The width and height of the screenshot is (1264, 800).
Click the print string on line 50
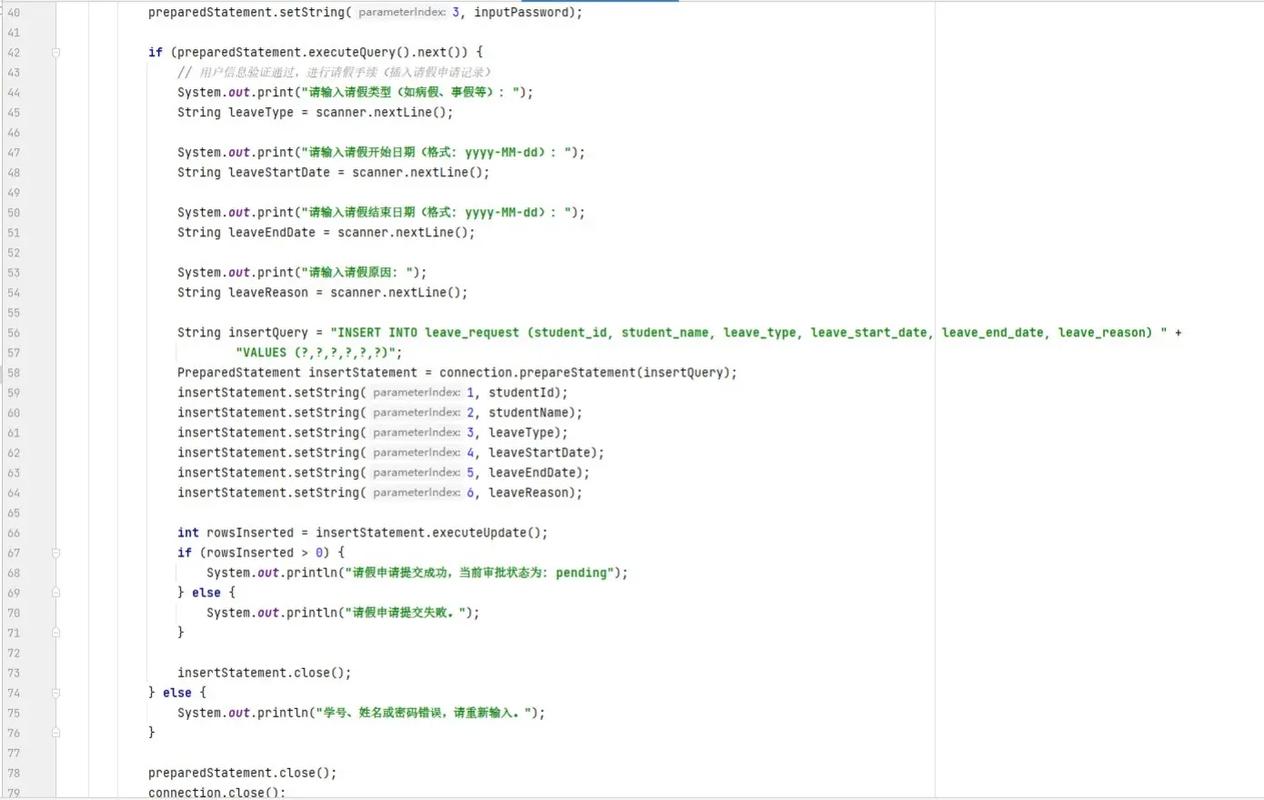pos(439,212)
